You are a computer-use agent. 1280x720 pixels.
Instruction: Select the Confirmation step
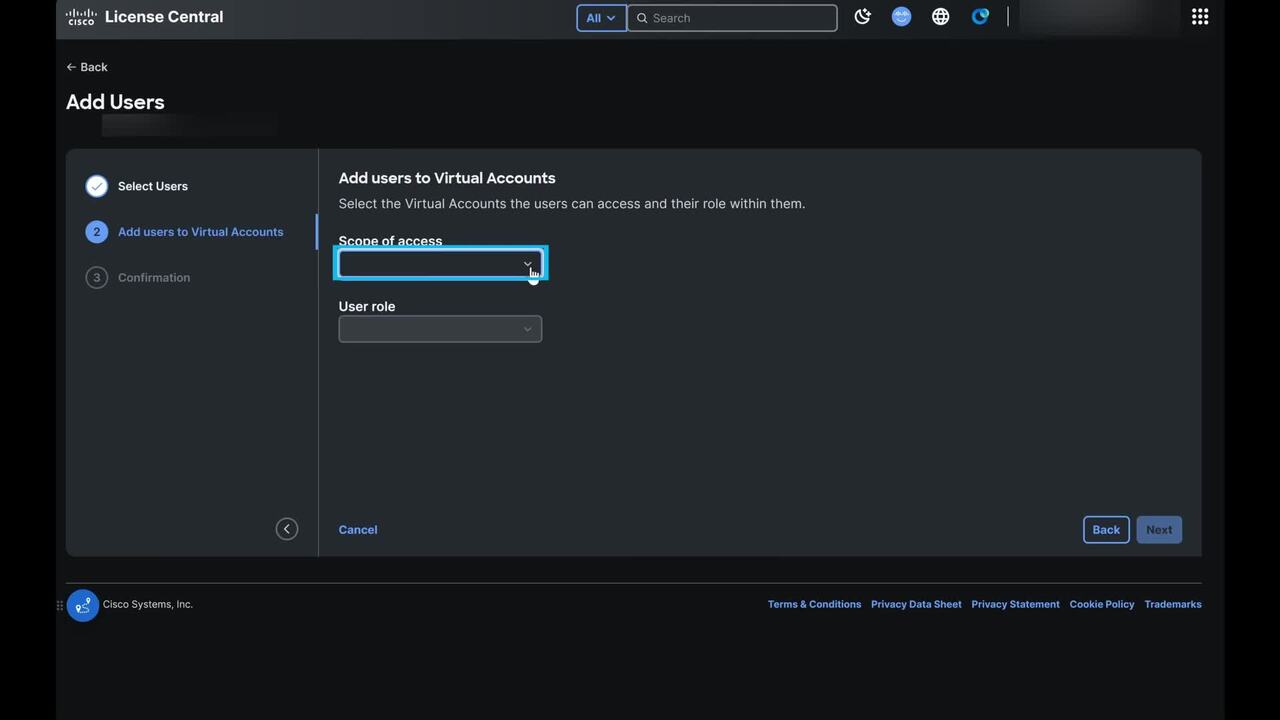[x=154, y=278]
